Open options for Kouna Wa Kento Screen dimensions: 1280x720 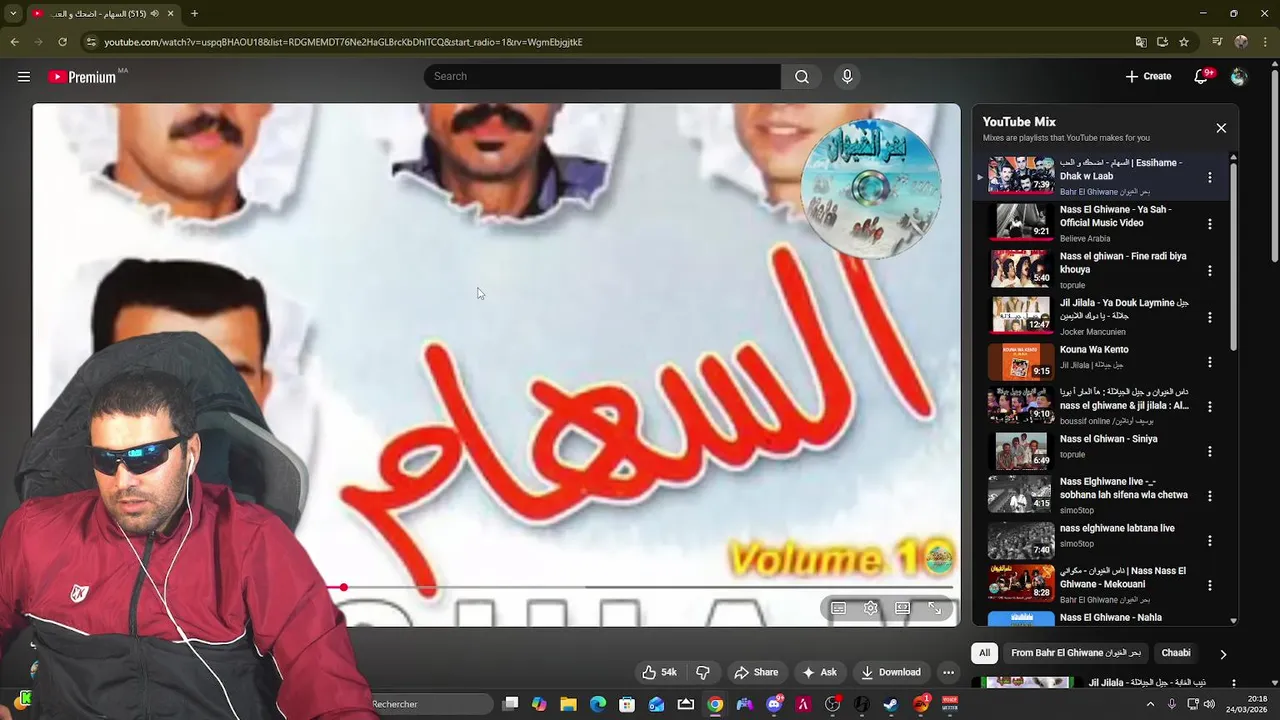coord(1209,362)
